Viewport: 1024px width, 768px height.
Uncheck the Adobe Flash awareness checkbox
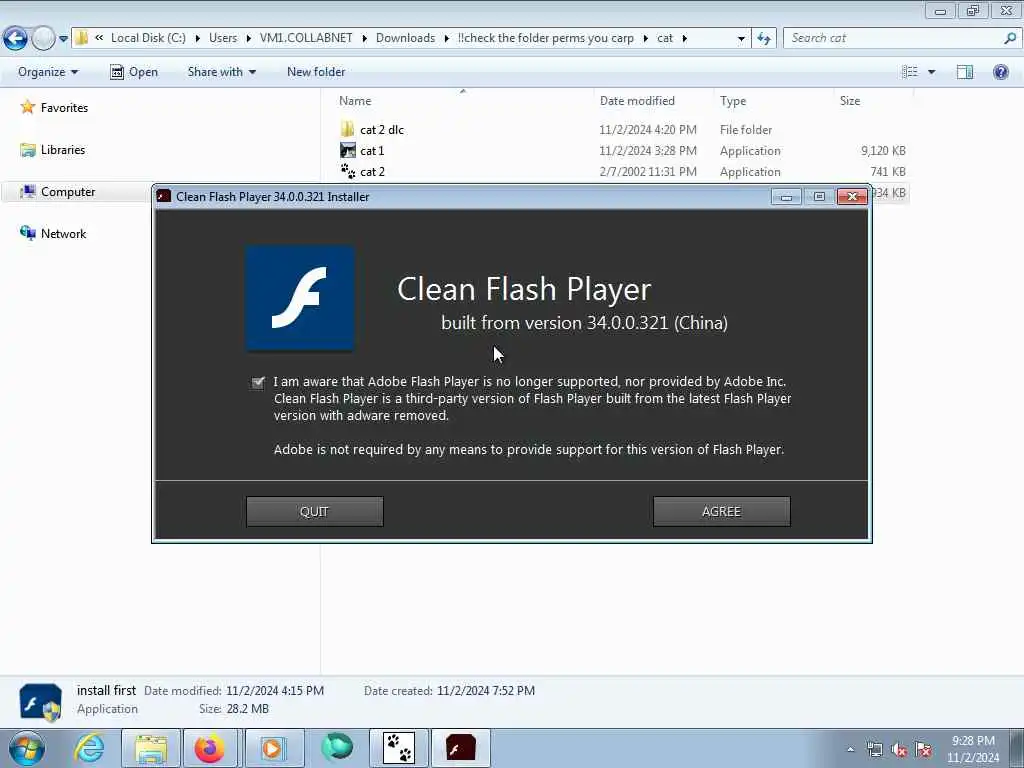click(258, 383)
